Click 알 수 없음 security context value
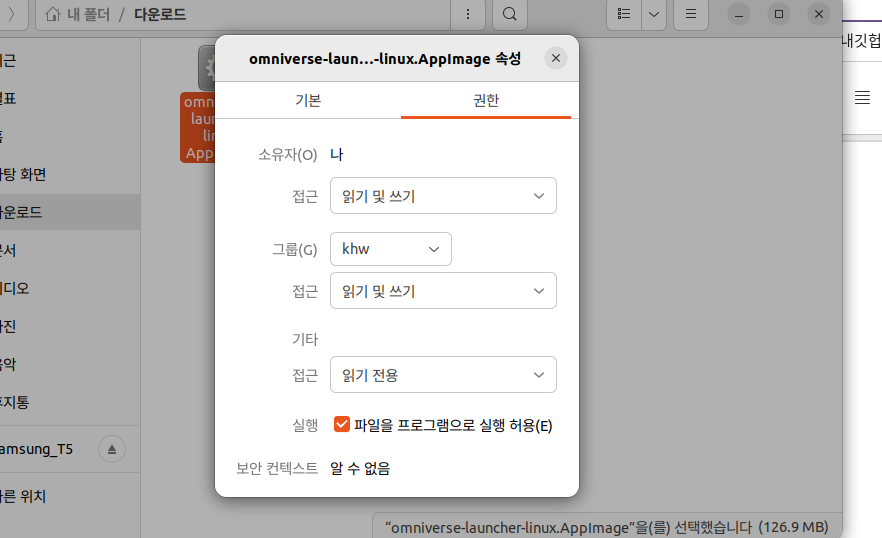 point(360,468)
